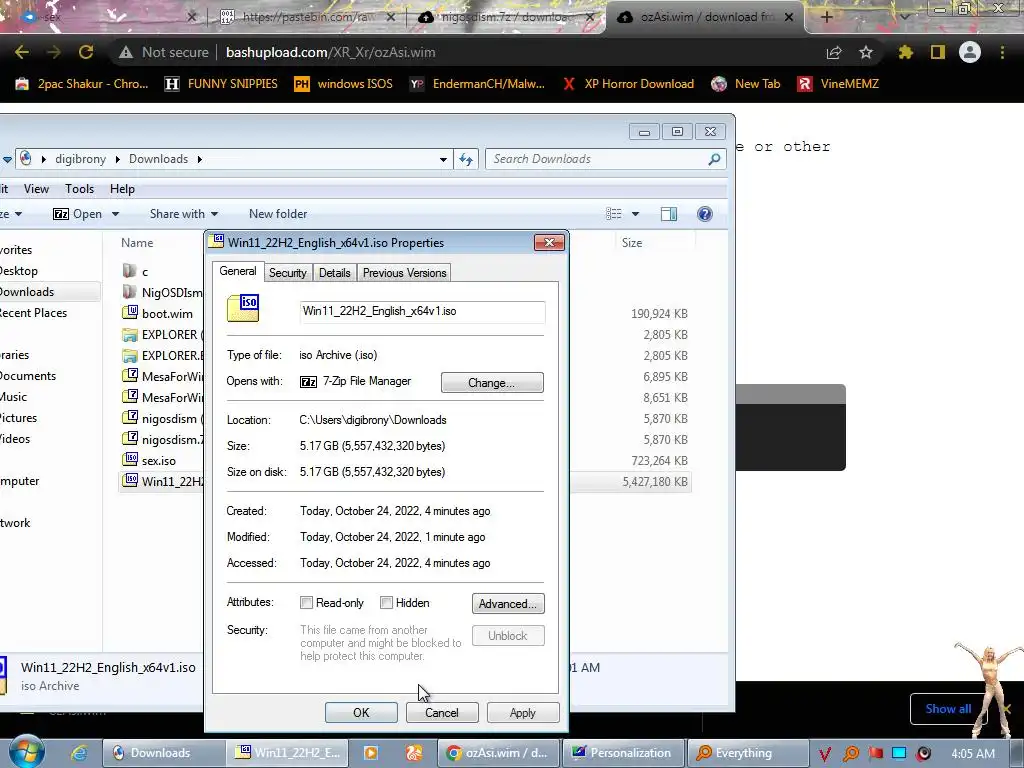Open the View menu in Explorer
Image resolution: width=1024 pixels, height=768 pixels.
coord(36,189)
